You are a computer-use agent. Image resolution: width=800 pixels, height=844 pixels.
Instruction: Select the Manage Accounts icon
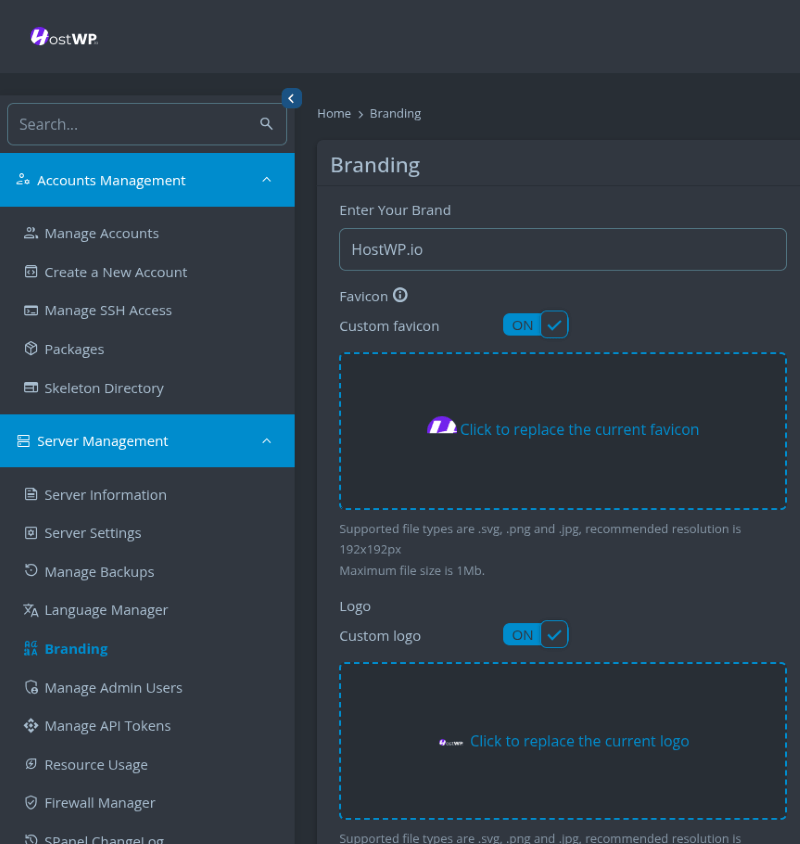31,233
